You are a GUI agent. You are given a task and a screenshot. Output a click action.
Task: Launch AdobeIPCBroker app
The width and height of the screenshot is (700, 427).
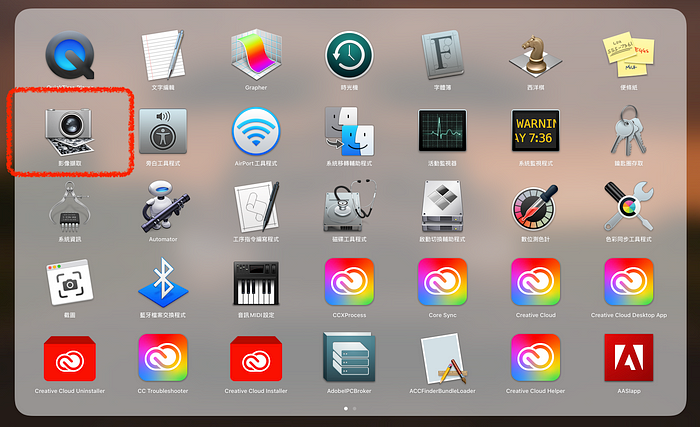(349, 356)
